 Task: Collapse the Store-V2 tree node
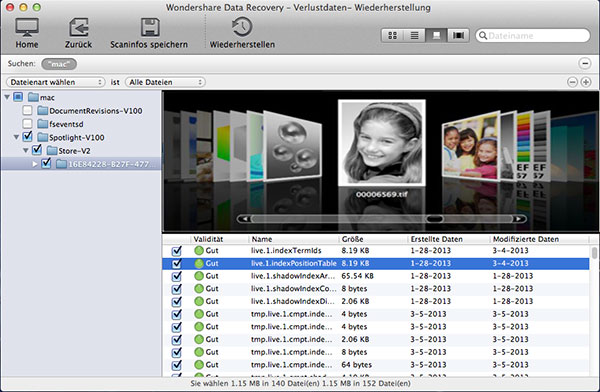[x=26, y=150]
